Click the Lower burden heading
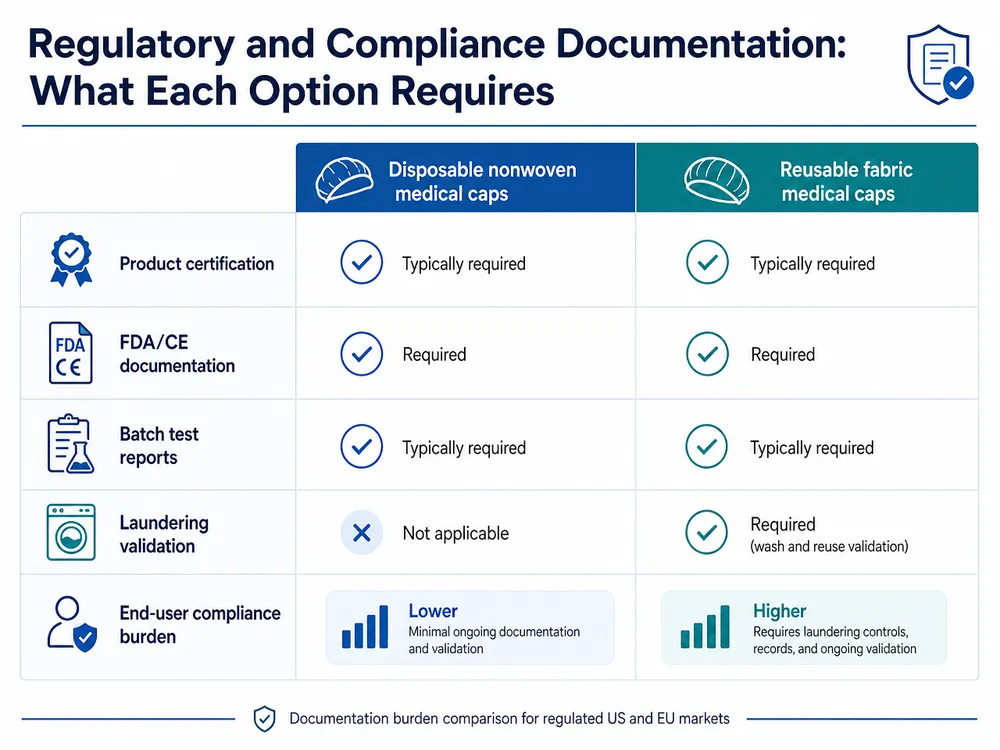 [433, 611]
